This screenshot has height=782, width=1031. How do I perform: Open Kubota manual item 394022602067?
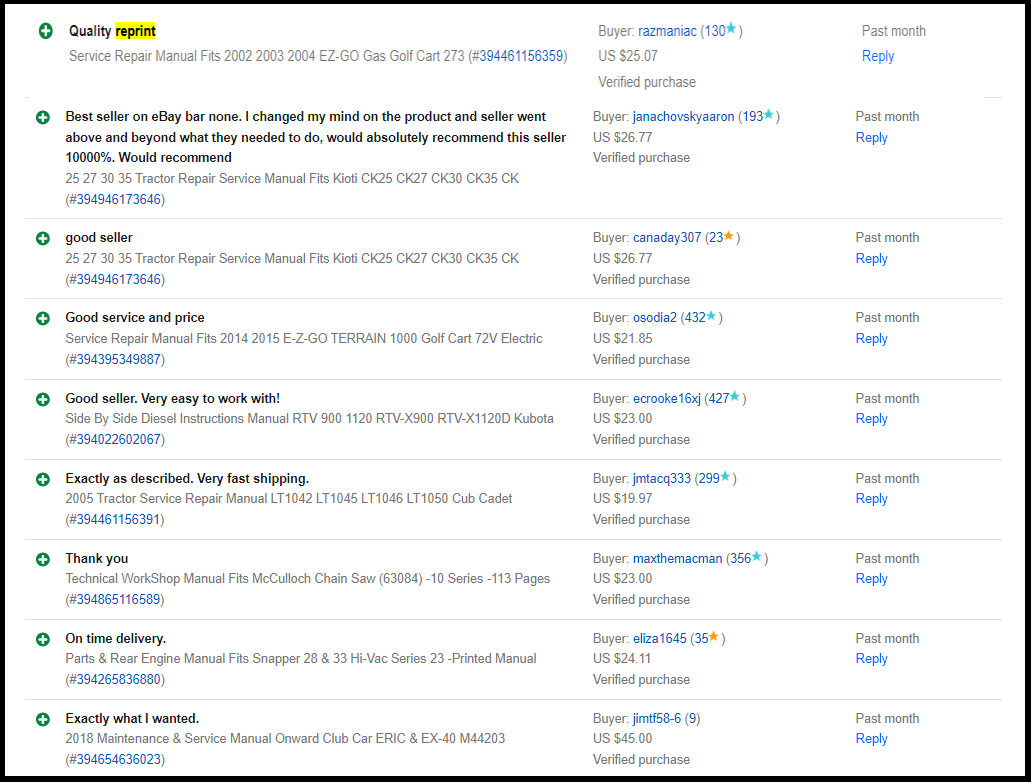click(114, 440)
